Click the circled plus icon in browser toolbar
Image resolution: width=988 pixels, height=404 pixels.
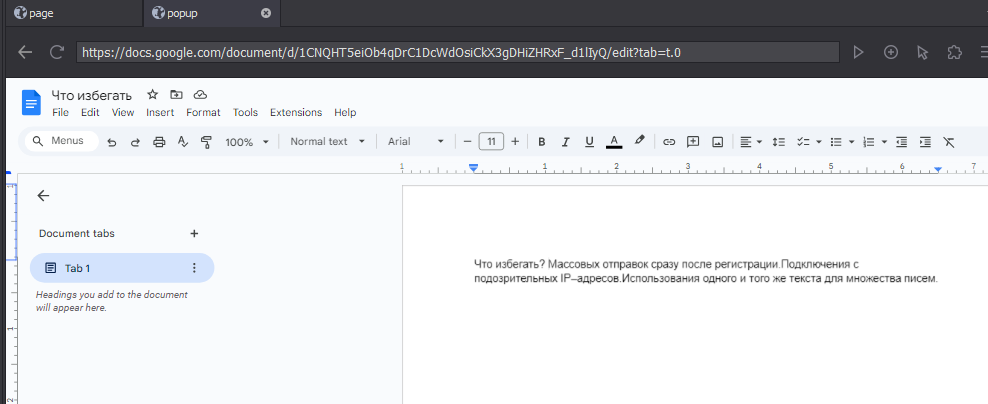click(x=890, y=52)
